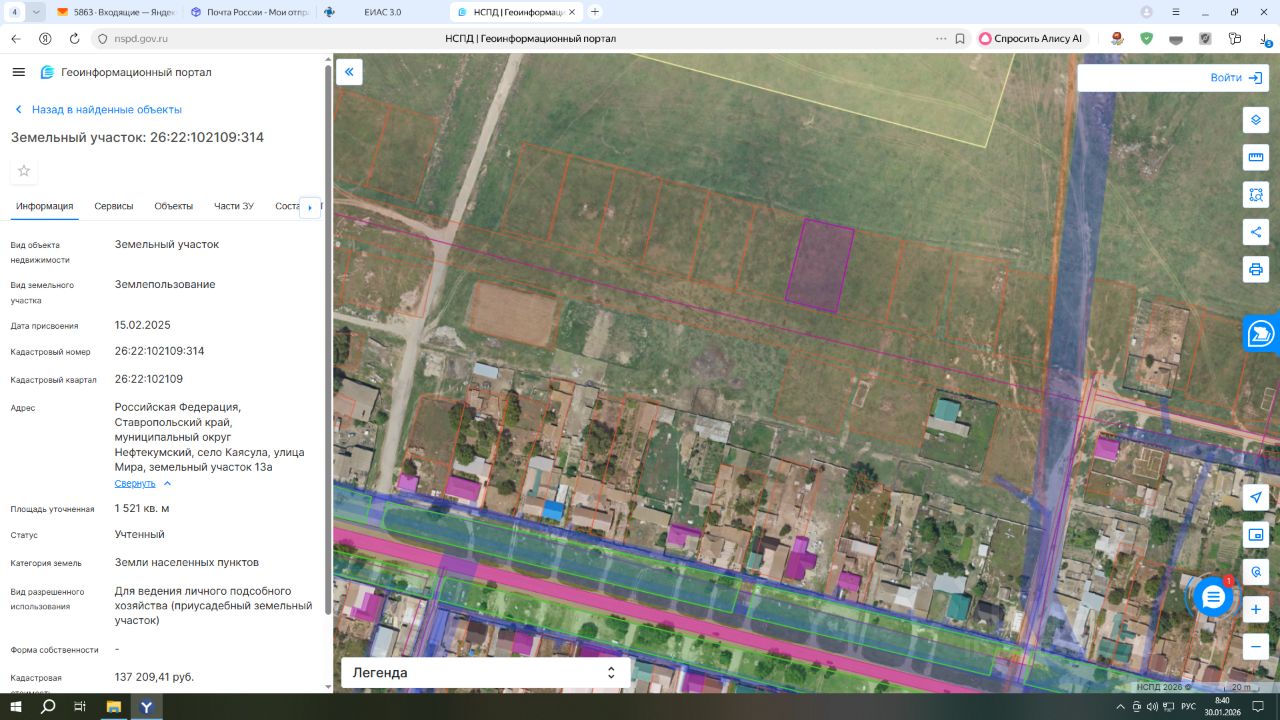Open the taskbar clock and date
The width and height of the screenshot is (1280, 720).
(x=1222, y=707)
